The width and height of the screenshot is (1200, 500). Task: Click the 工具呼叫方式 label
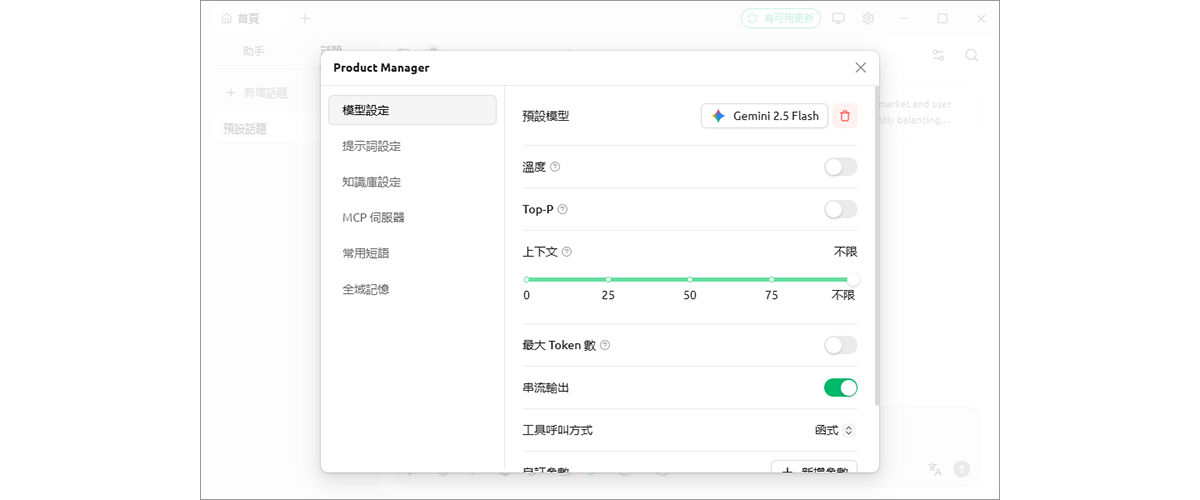coord(557,430)
